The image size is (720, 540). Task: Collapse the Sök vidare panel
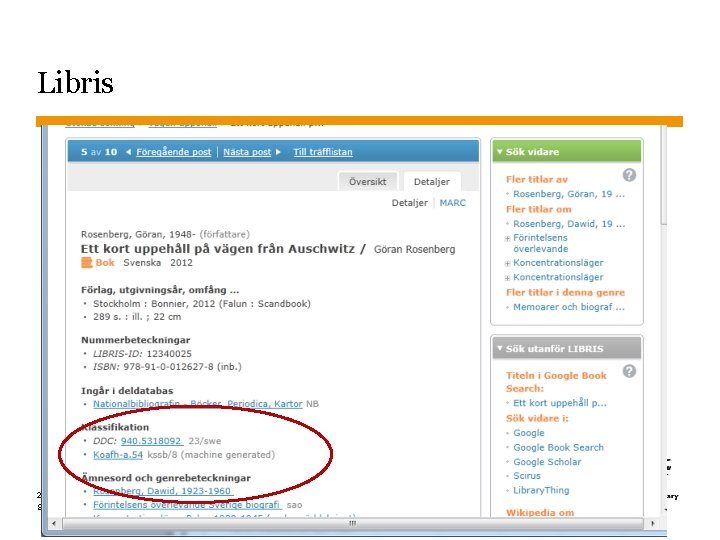pyautogui.click(x=500, y=152)
